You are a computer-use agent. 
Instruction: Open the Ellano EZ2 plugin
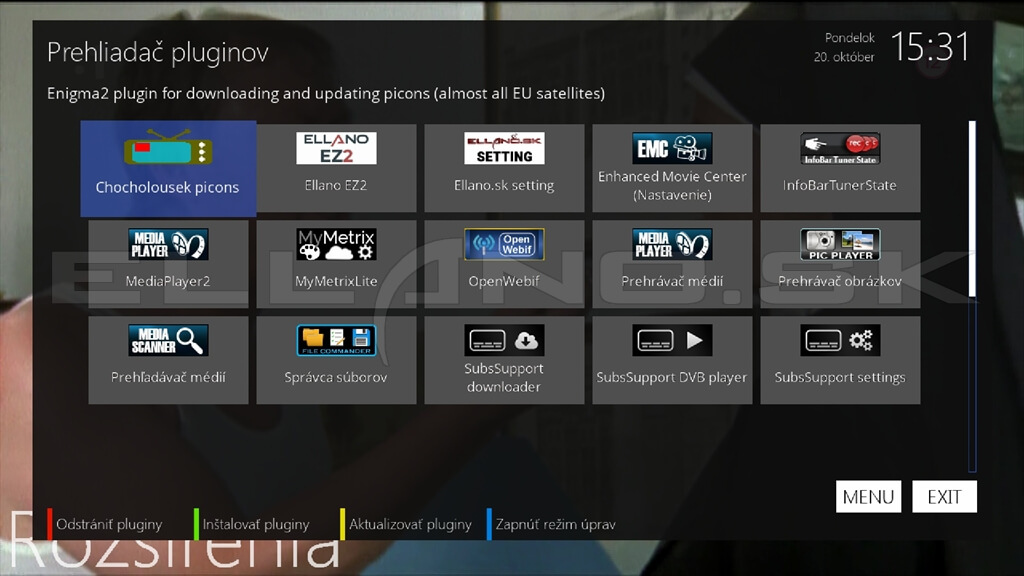(x=336, y=168)
